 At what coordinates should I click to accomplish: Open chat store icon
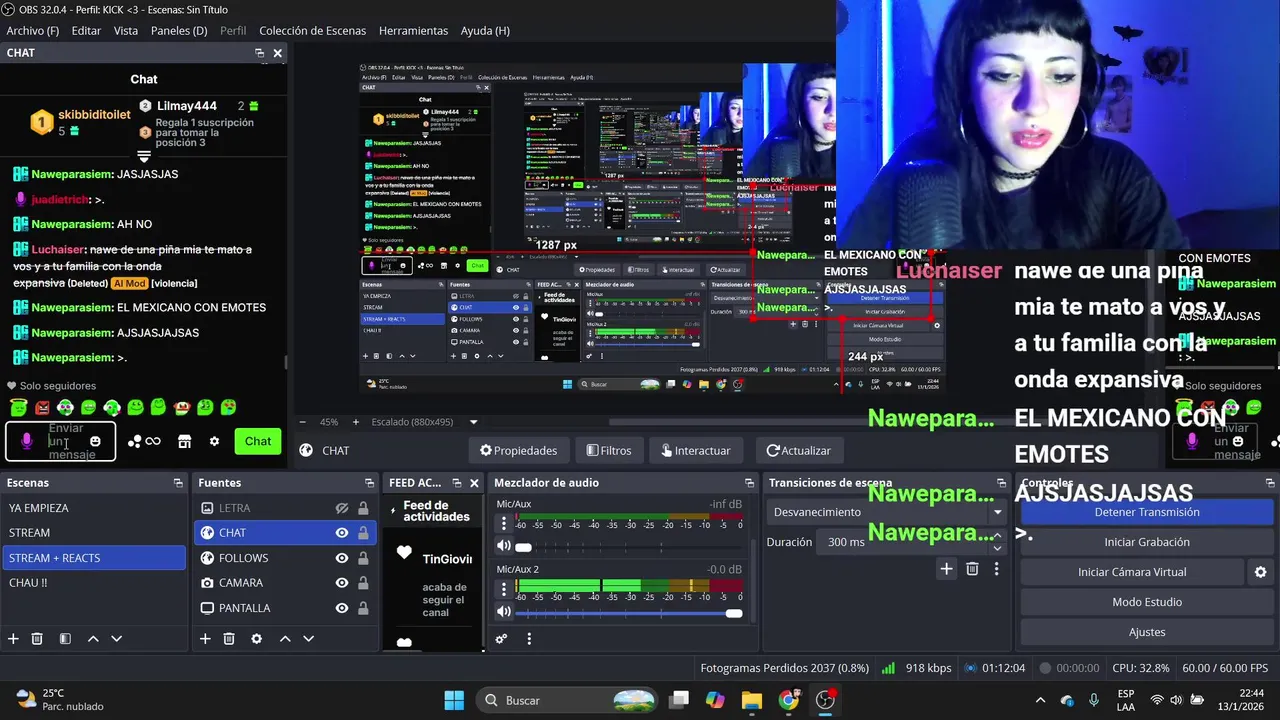point(184,441)
